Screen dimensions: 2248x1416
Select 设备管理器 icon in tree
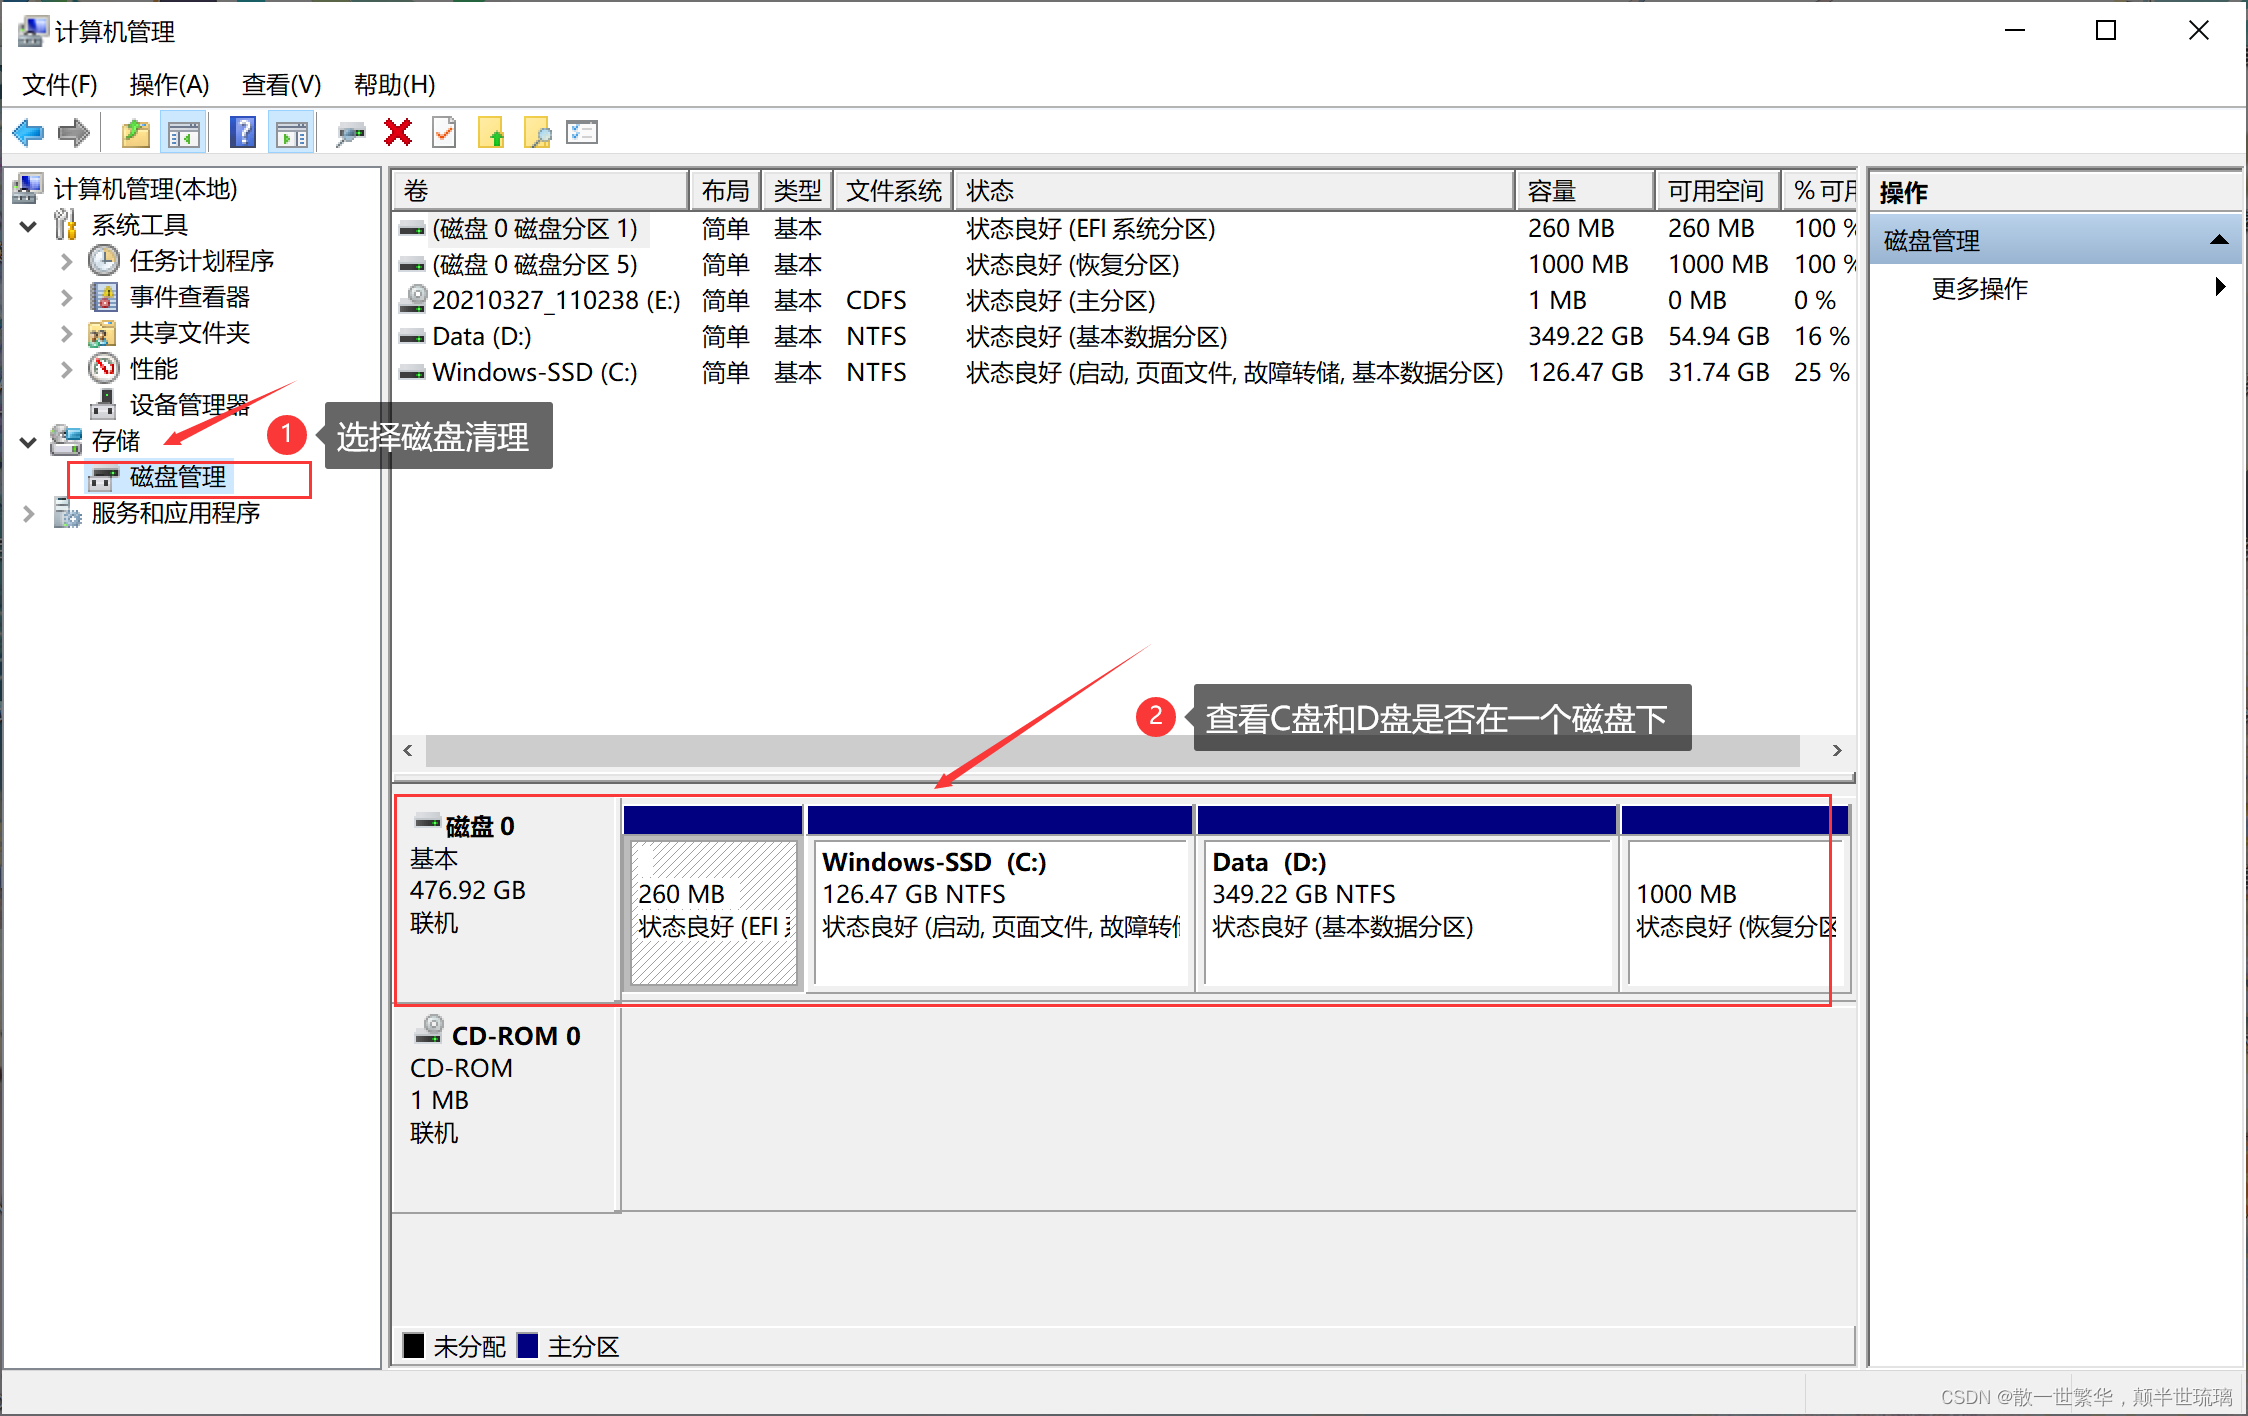tap(103, 404)
